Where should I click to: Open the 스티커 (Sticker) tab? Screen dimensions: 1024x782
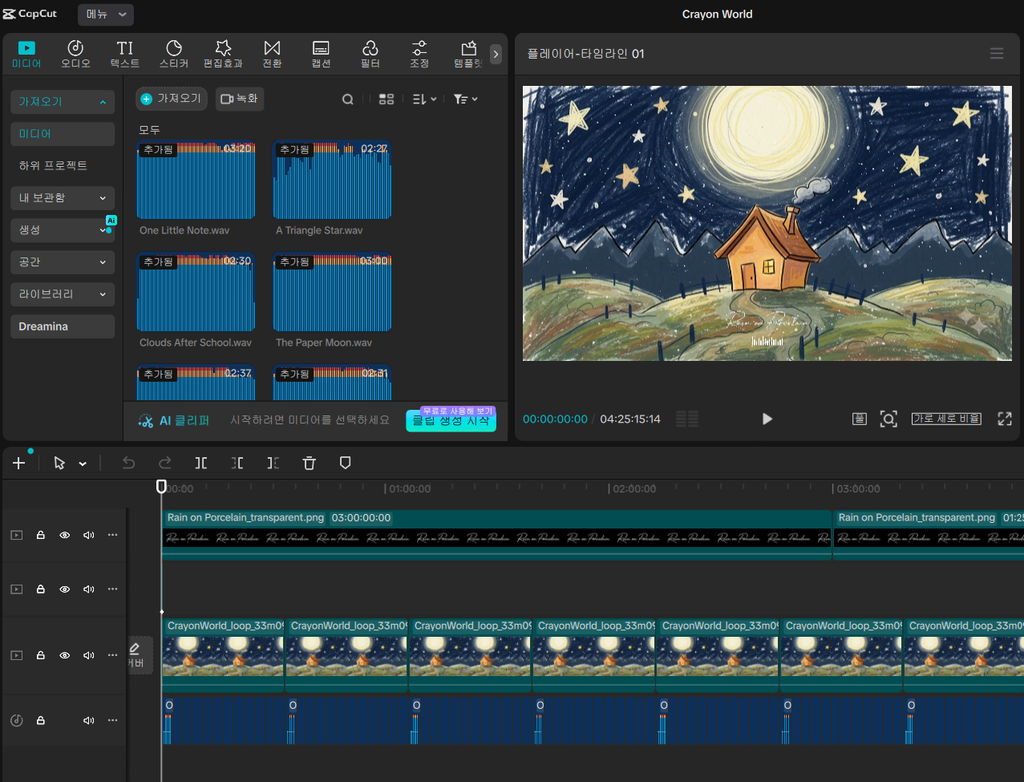[x=174, y=54]
